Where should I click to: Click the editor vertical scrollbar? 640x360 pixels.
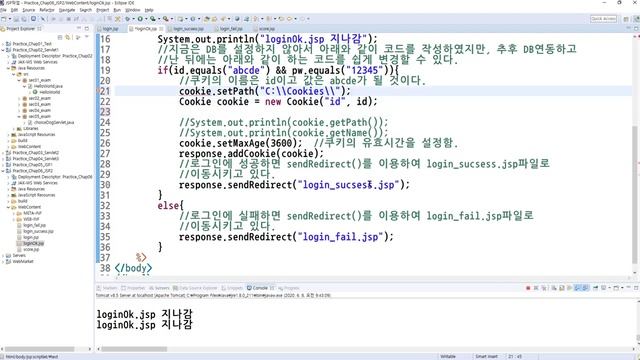(x=634, y=194)
